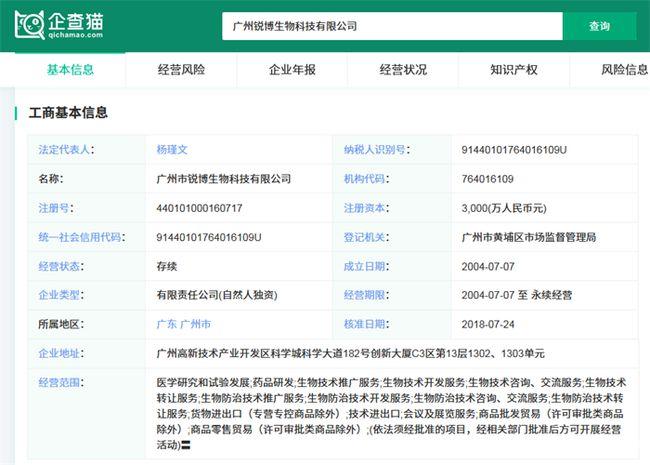Click the 纳税人识别号 label
Screen dimensions: 650x465
tap(376, 150)
